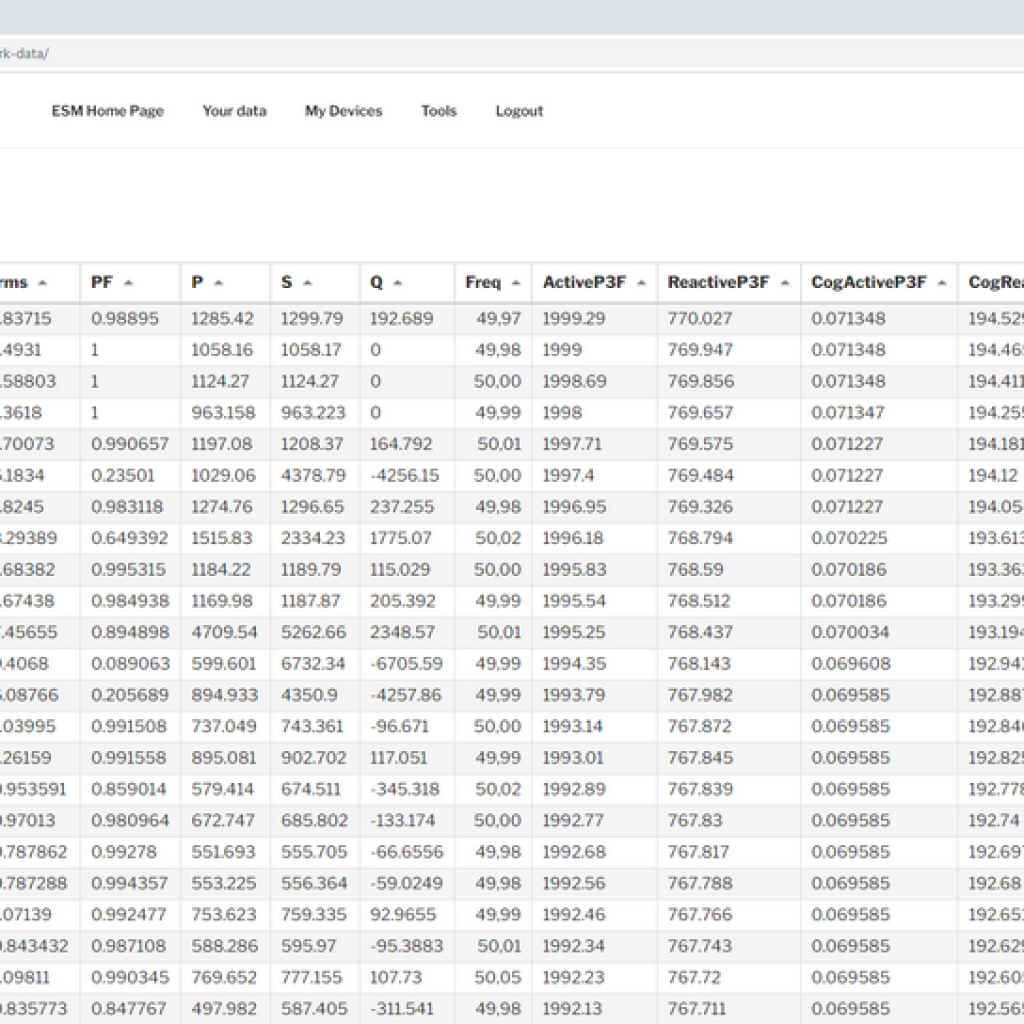This screenshot has width=1024, height=1024.
Task: Open My Devices in navigation
Action: coord(343,111)
